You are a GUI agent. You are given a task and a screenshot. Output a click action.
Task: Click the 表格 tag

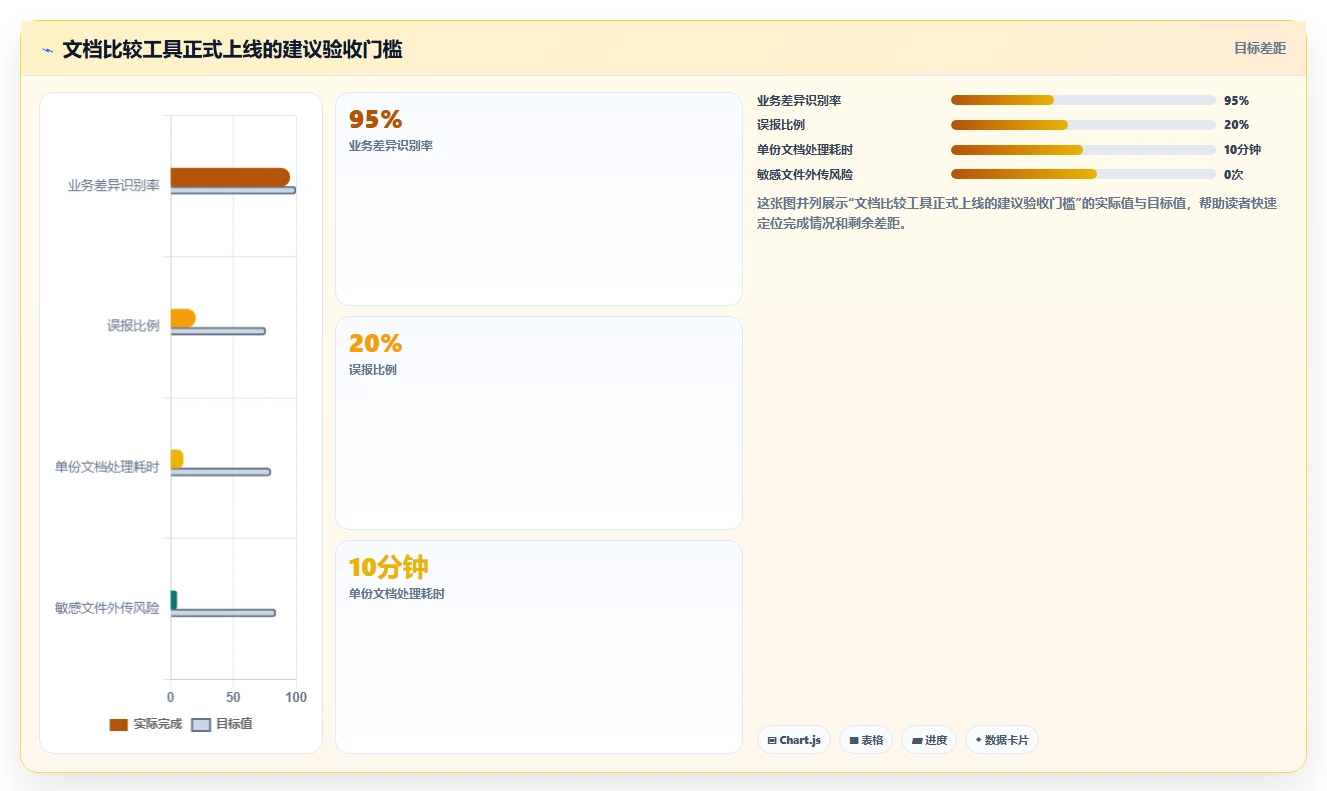pyautogui.click(x=866, y=740)
